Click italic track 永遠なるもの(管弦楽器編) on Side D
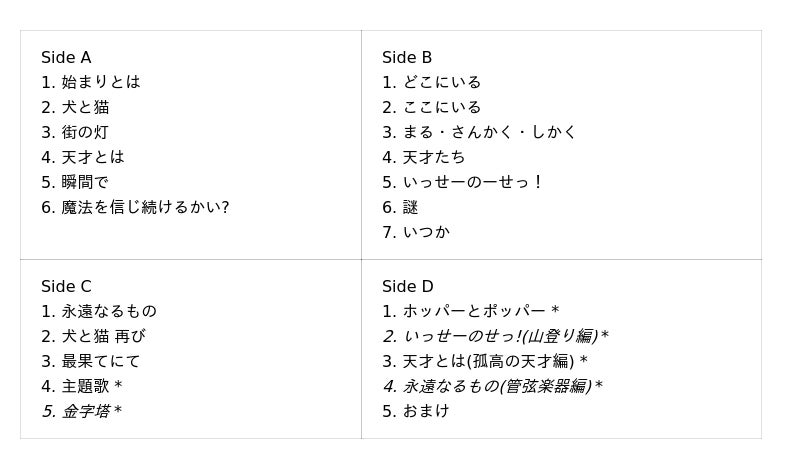800x469 pixels. point(502,387)
